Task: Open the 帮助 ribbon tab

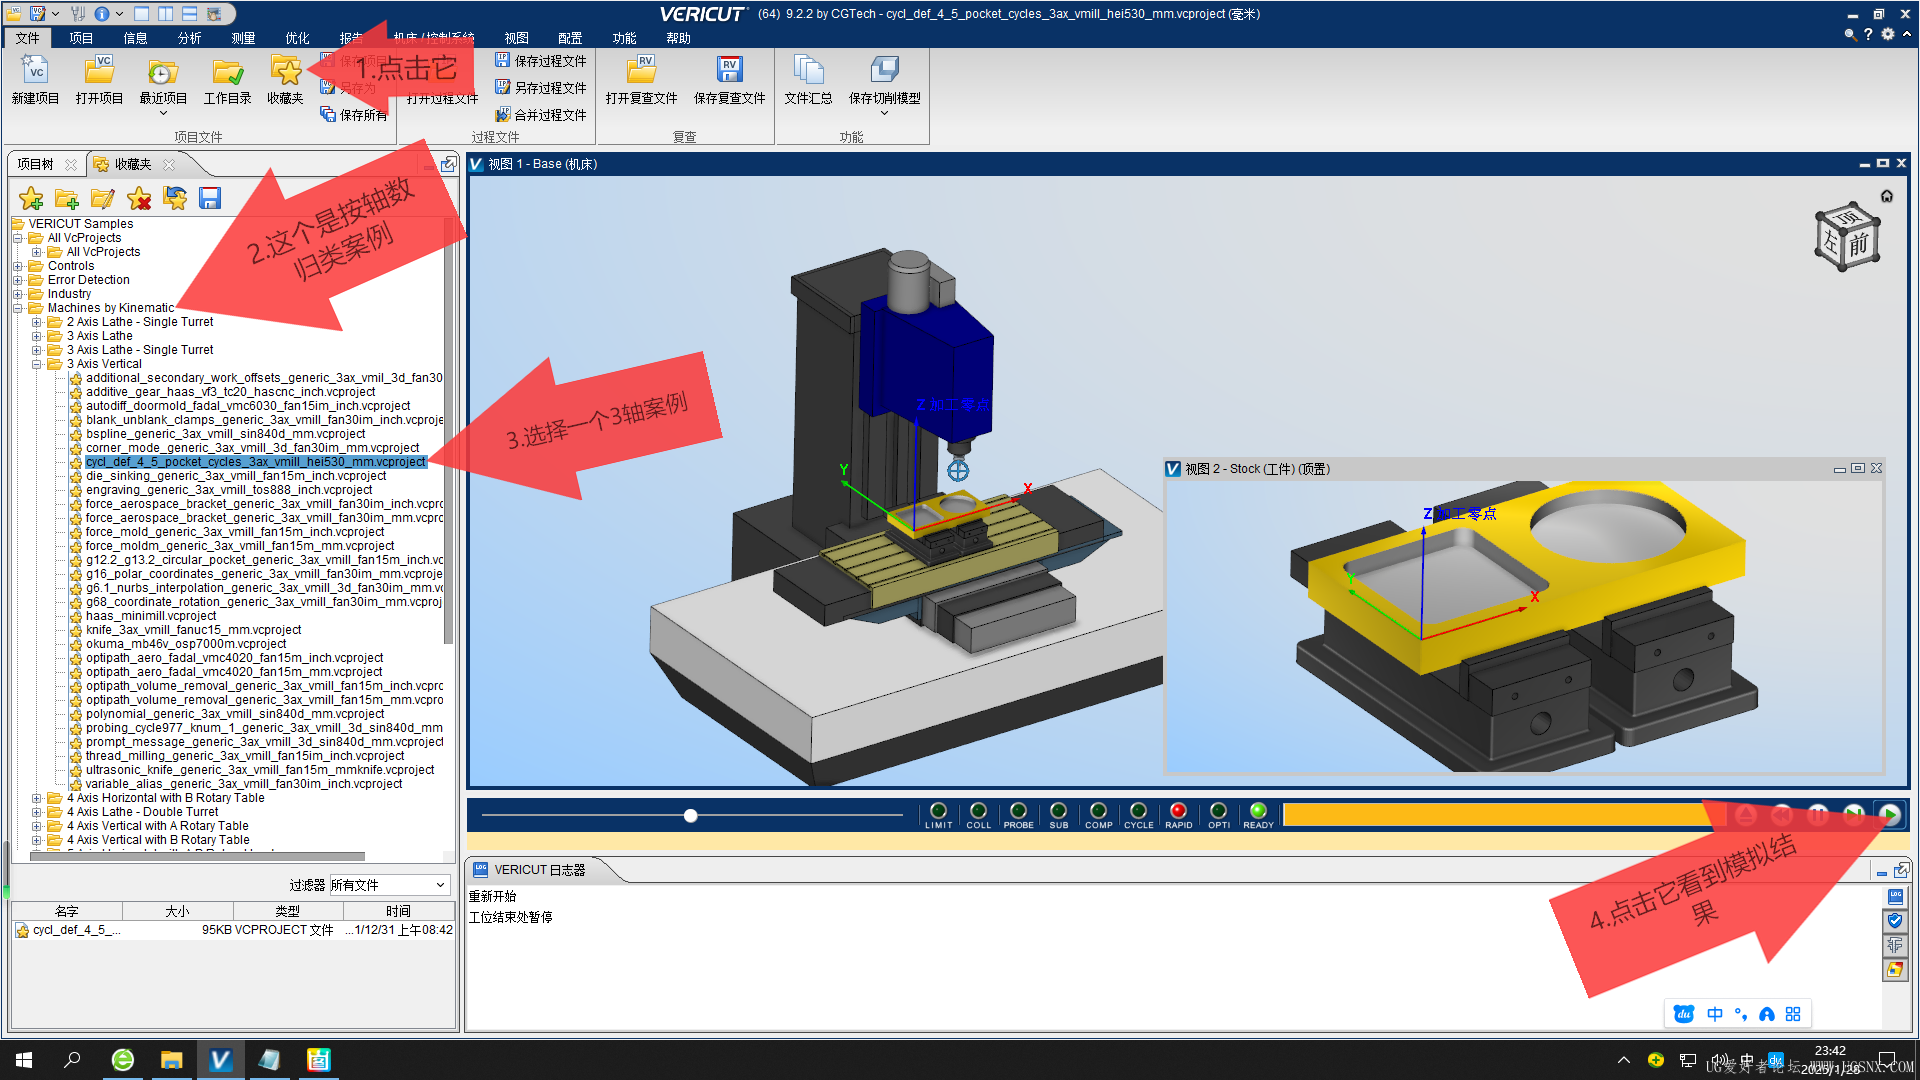Action: (x=679, y=38)
